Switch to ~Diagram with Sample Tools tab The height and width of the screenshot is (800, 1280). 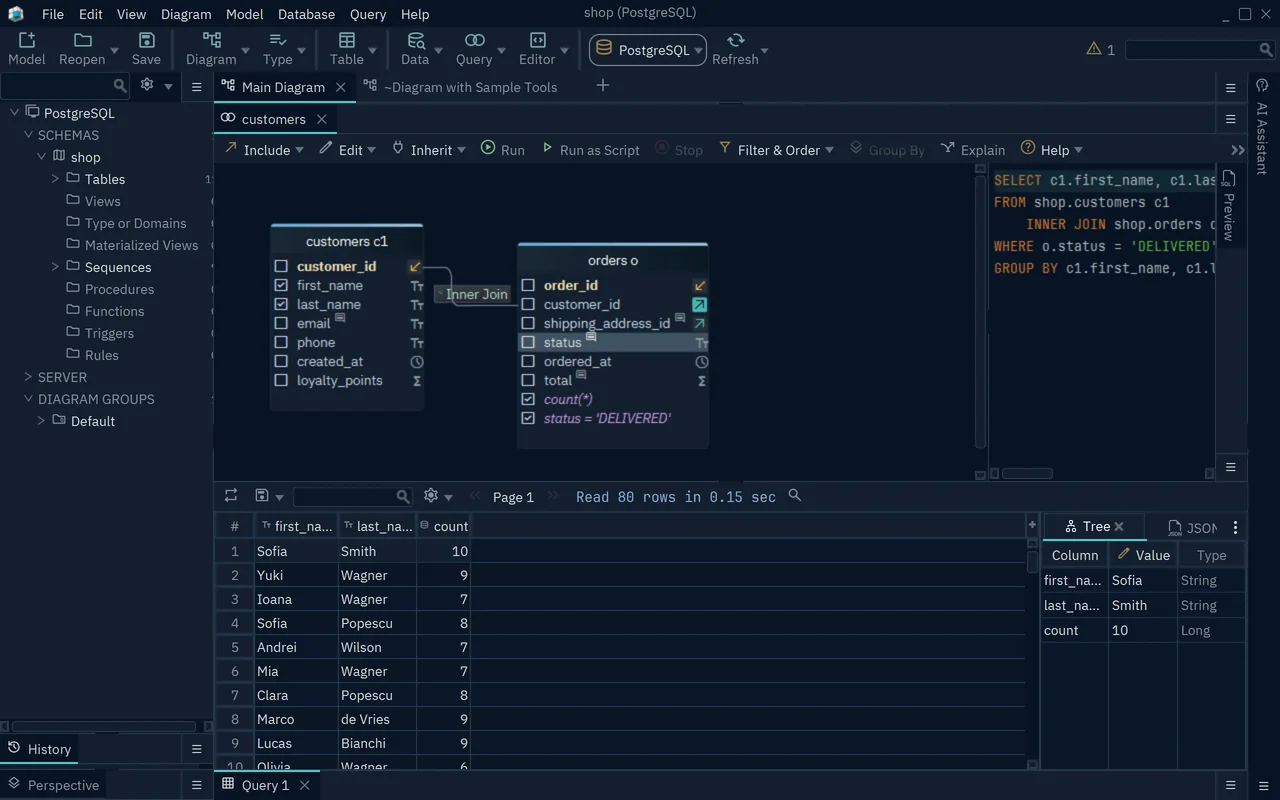(461, 87)
